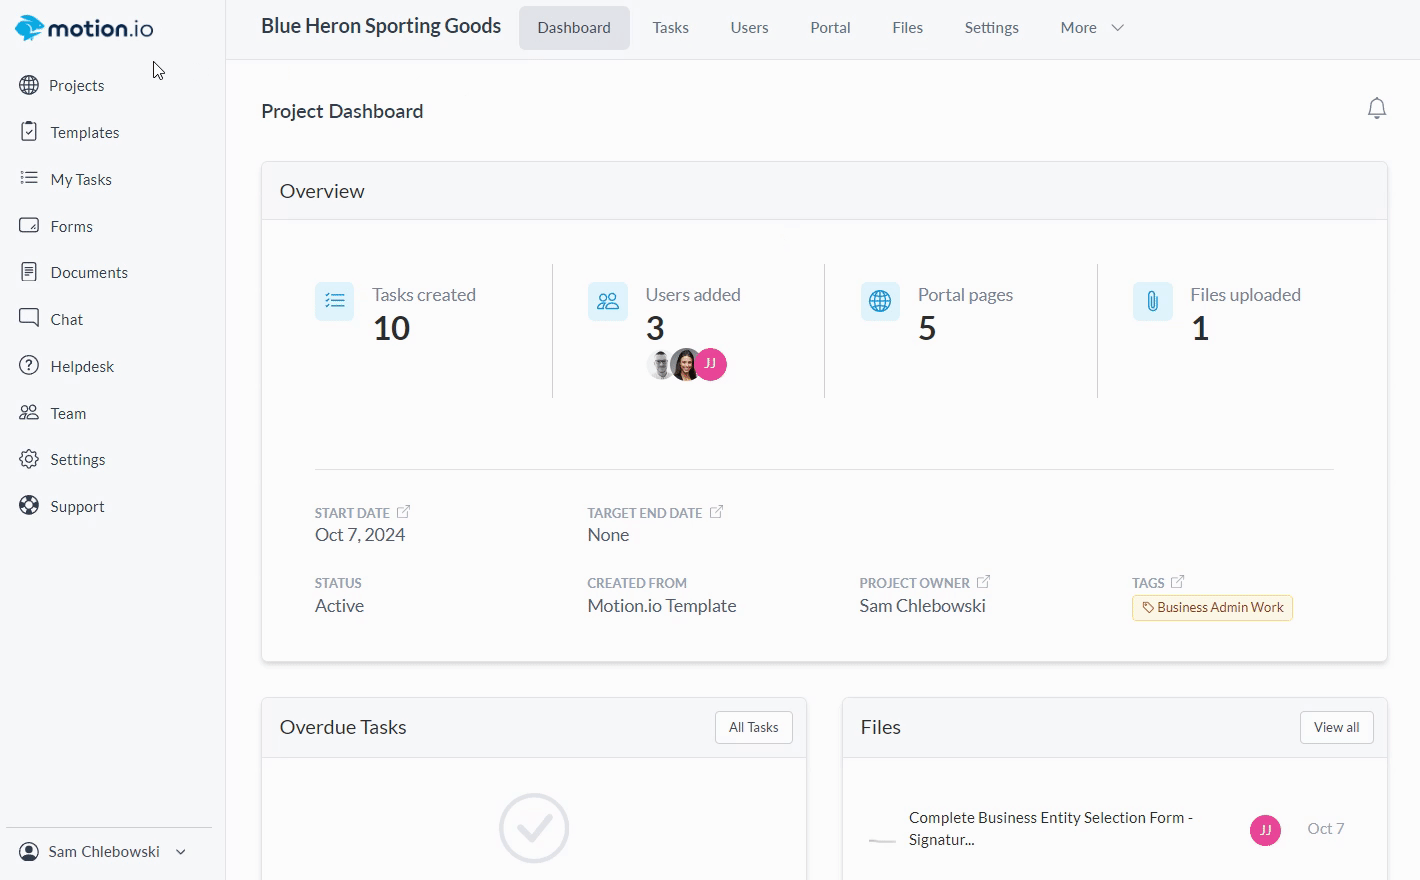Expand the More dropdown menu
This screenshot has width=1420, height=880.
click(x=1091, y=28)
